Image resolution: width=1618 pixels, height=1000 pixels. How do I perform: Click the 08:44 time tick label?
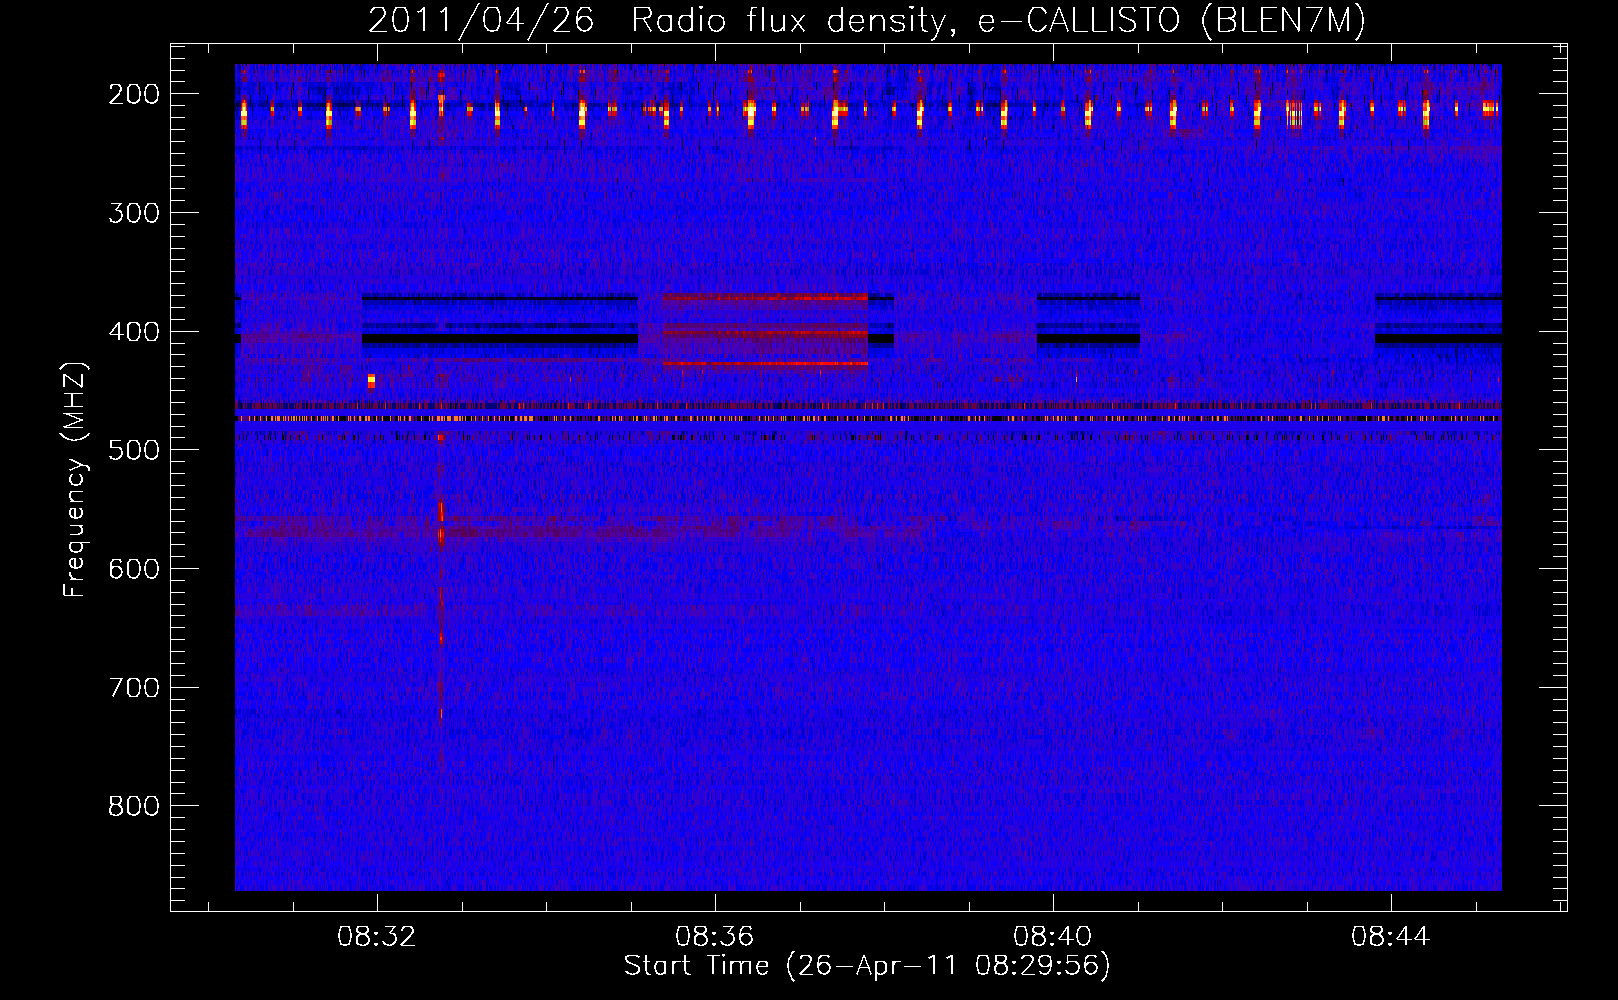(1390, 937)
